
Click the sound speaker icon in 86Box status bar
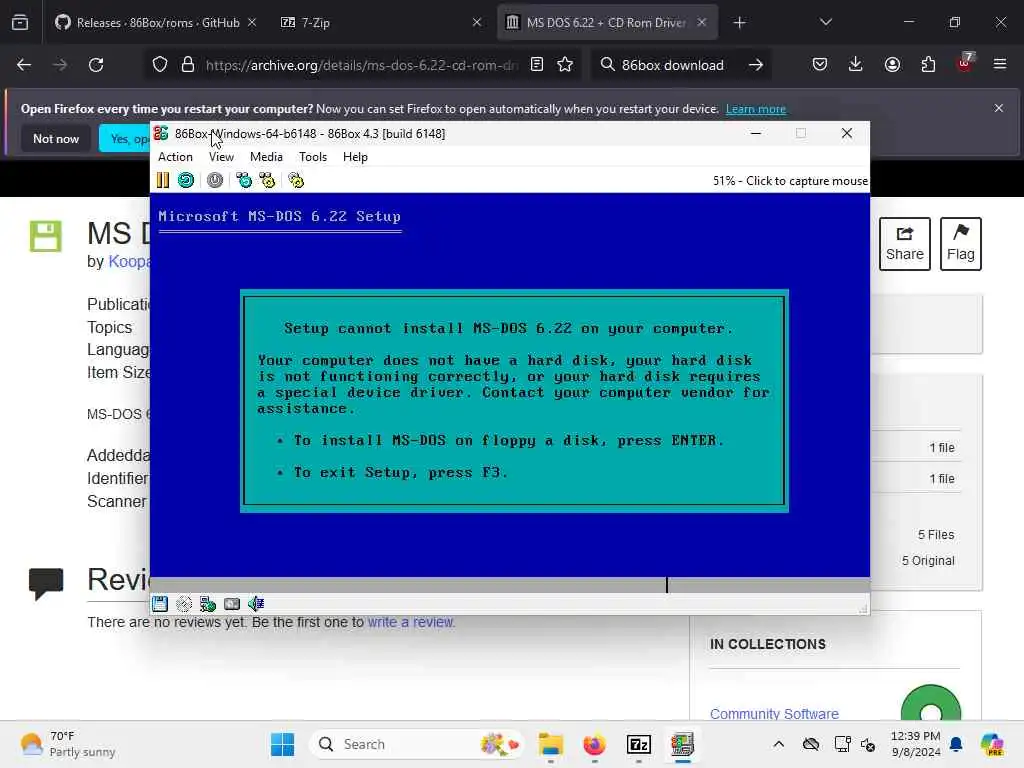pyautogui.click(x=256, y=604)
